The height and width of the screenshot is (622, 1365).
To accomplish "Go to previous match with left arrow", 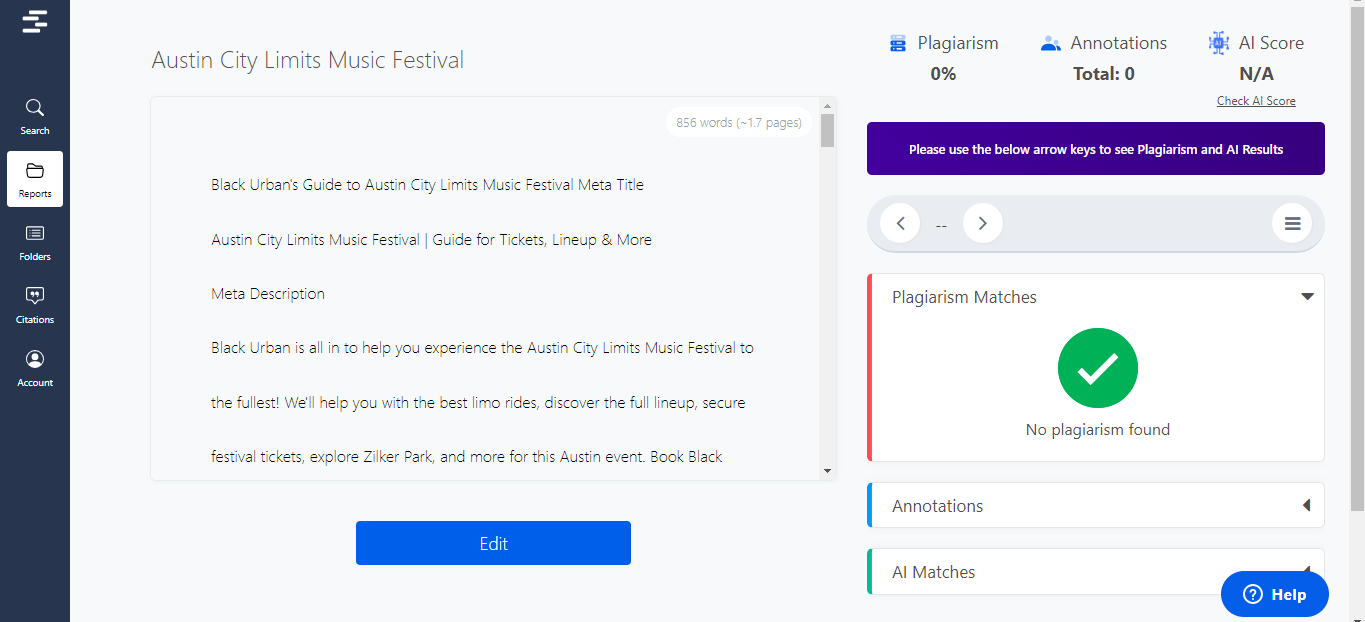I will [x=900, y=223].
